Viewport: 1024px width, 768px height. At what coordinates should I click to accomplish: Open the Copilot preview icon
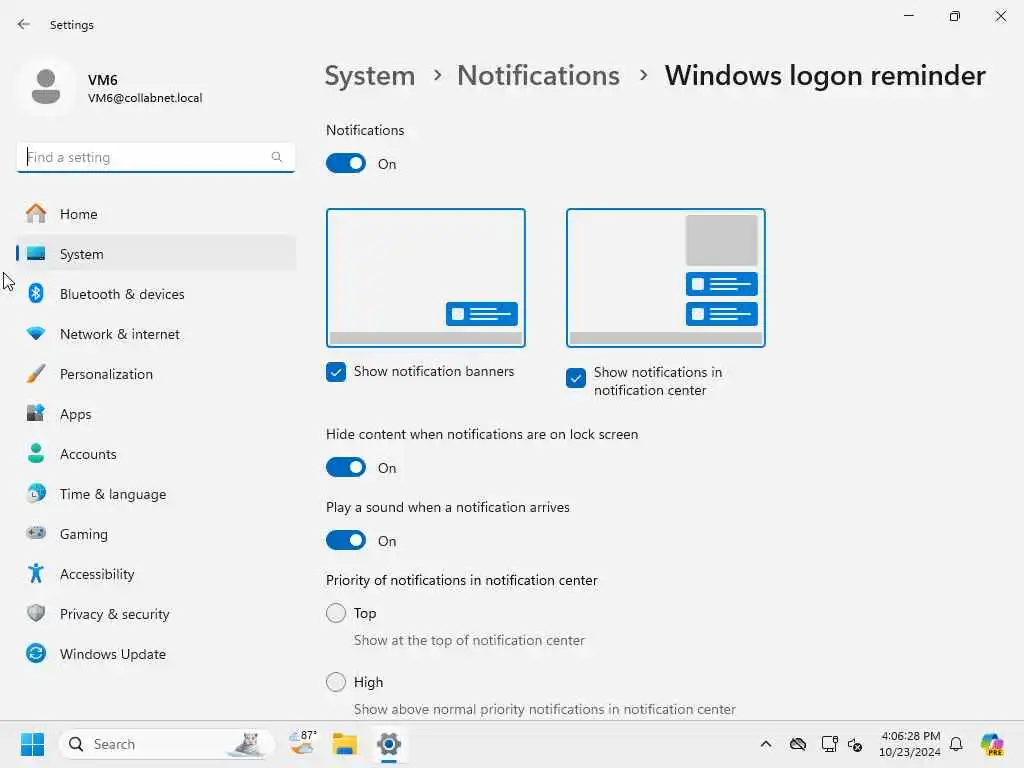coord(992,744)
